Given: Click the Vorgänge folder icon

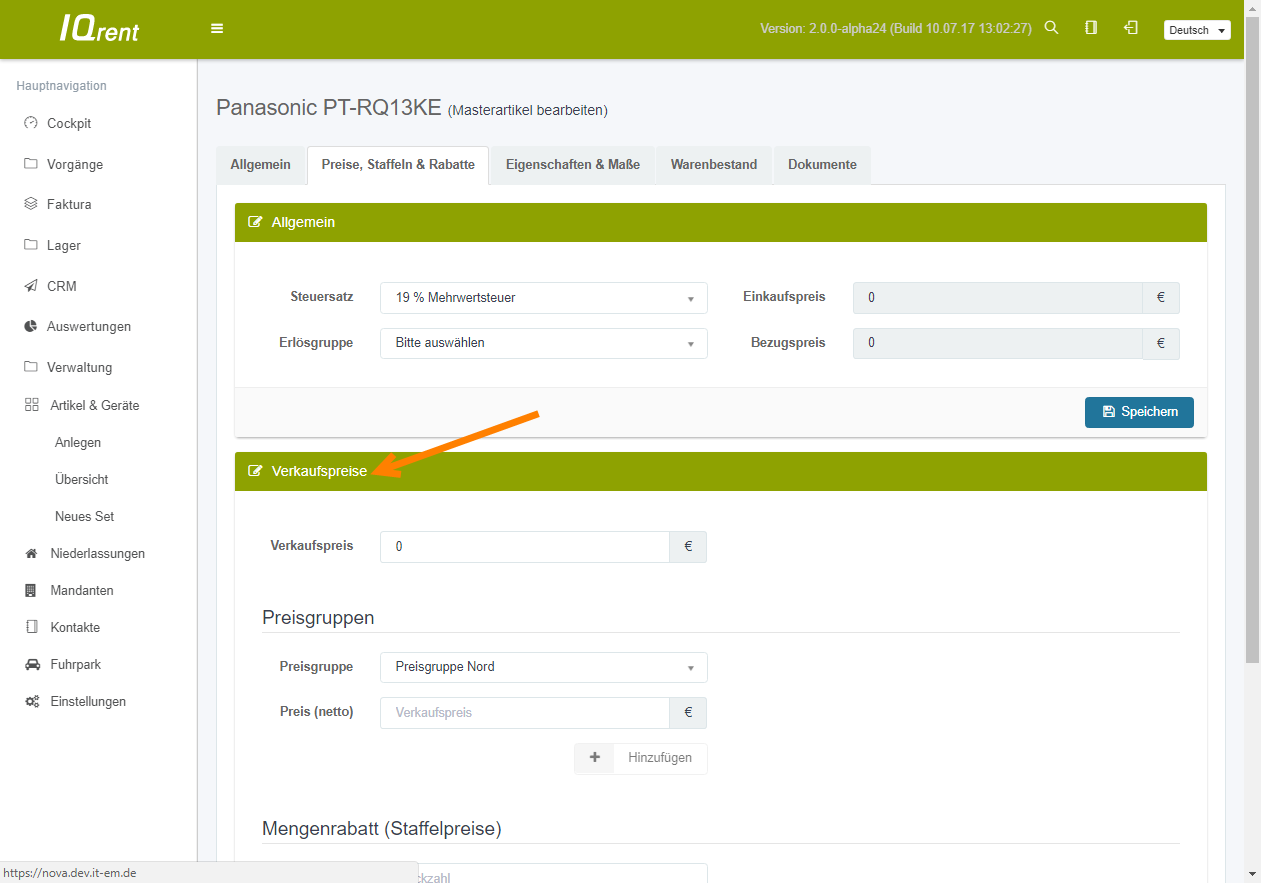Looking at the screenshot, I should click(31, 164).
